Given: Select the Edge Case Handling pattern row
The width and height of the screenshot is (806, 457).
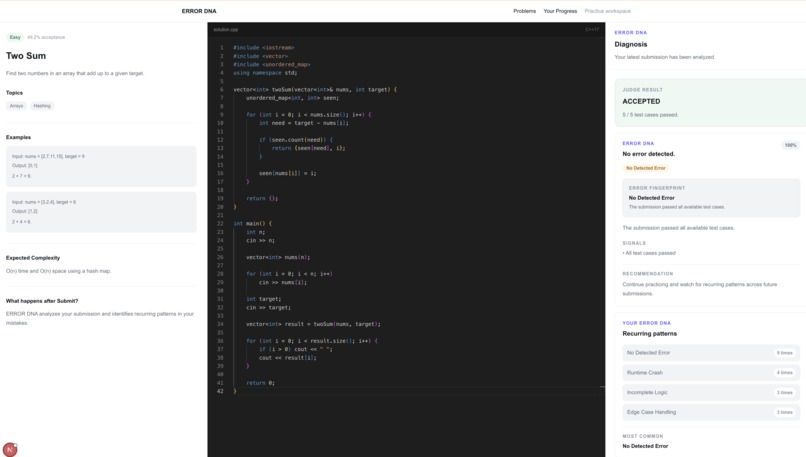Looking at the screenshot, I should tap(711, 412).
